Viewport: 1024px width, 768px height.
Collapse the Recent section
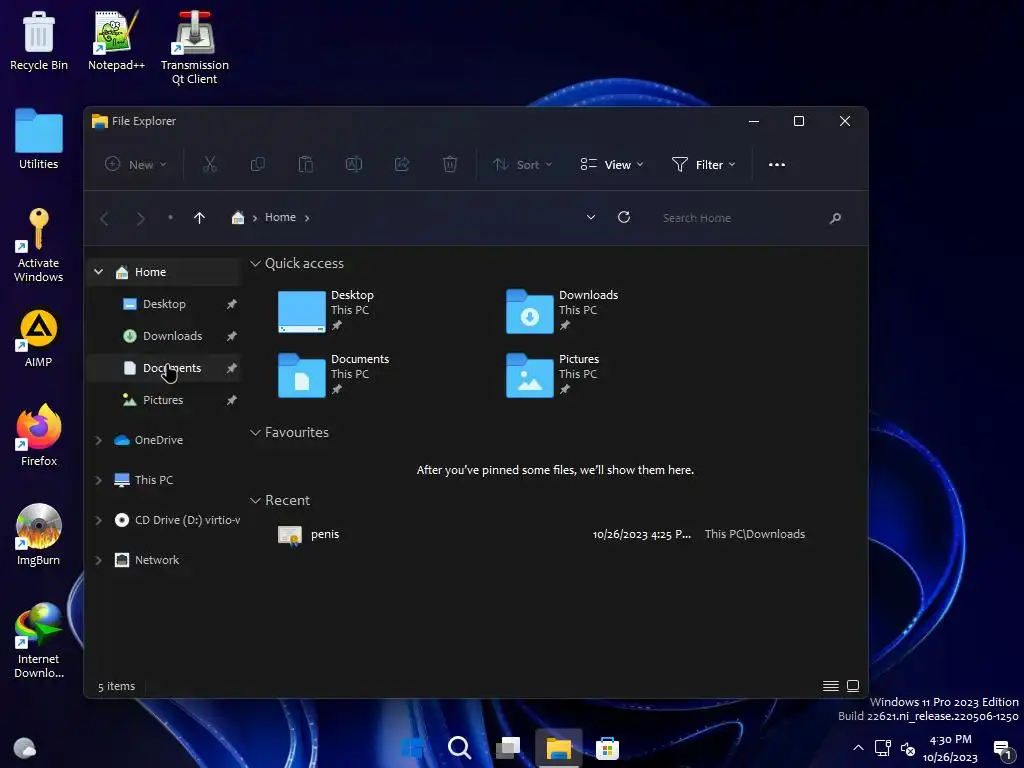pos(255,500)
